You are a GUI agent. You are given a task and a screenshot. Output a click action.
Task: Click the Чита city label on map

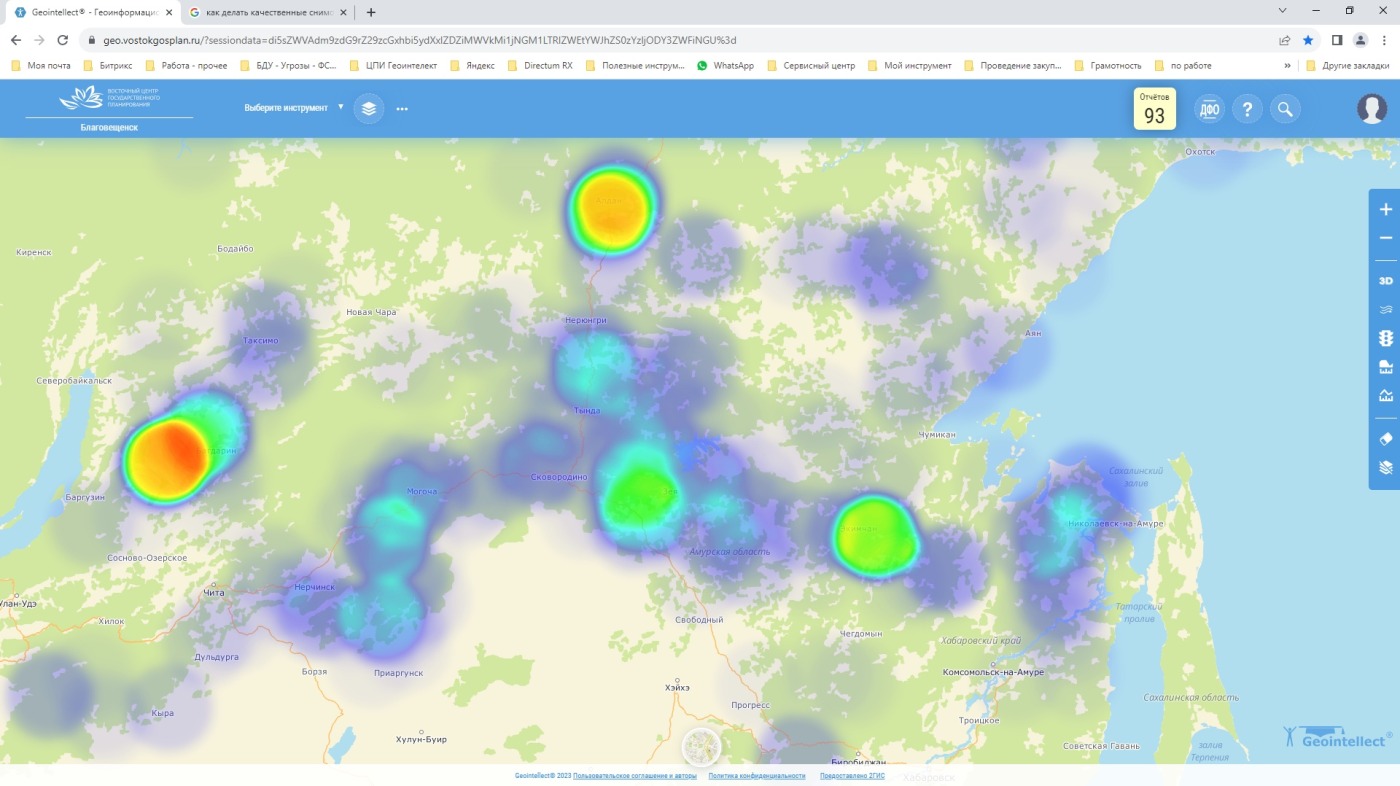tap(213, 593)
